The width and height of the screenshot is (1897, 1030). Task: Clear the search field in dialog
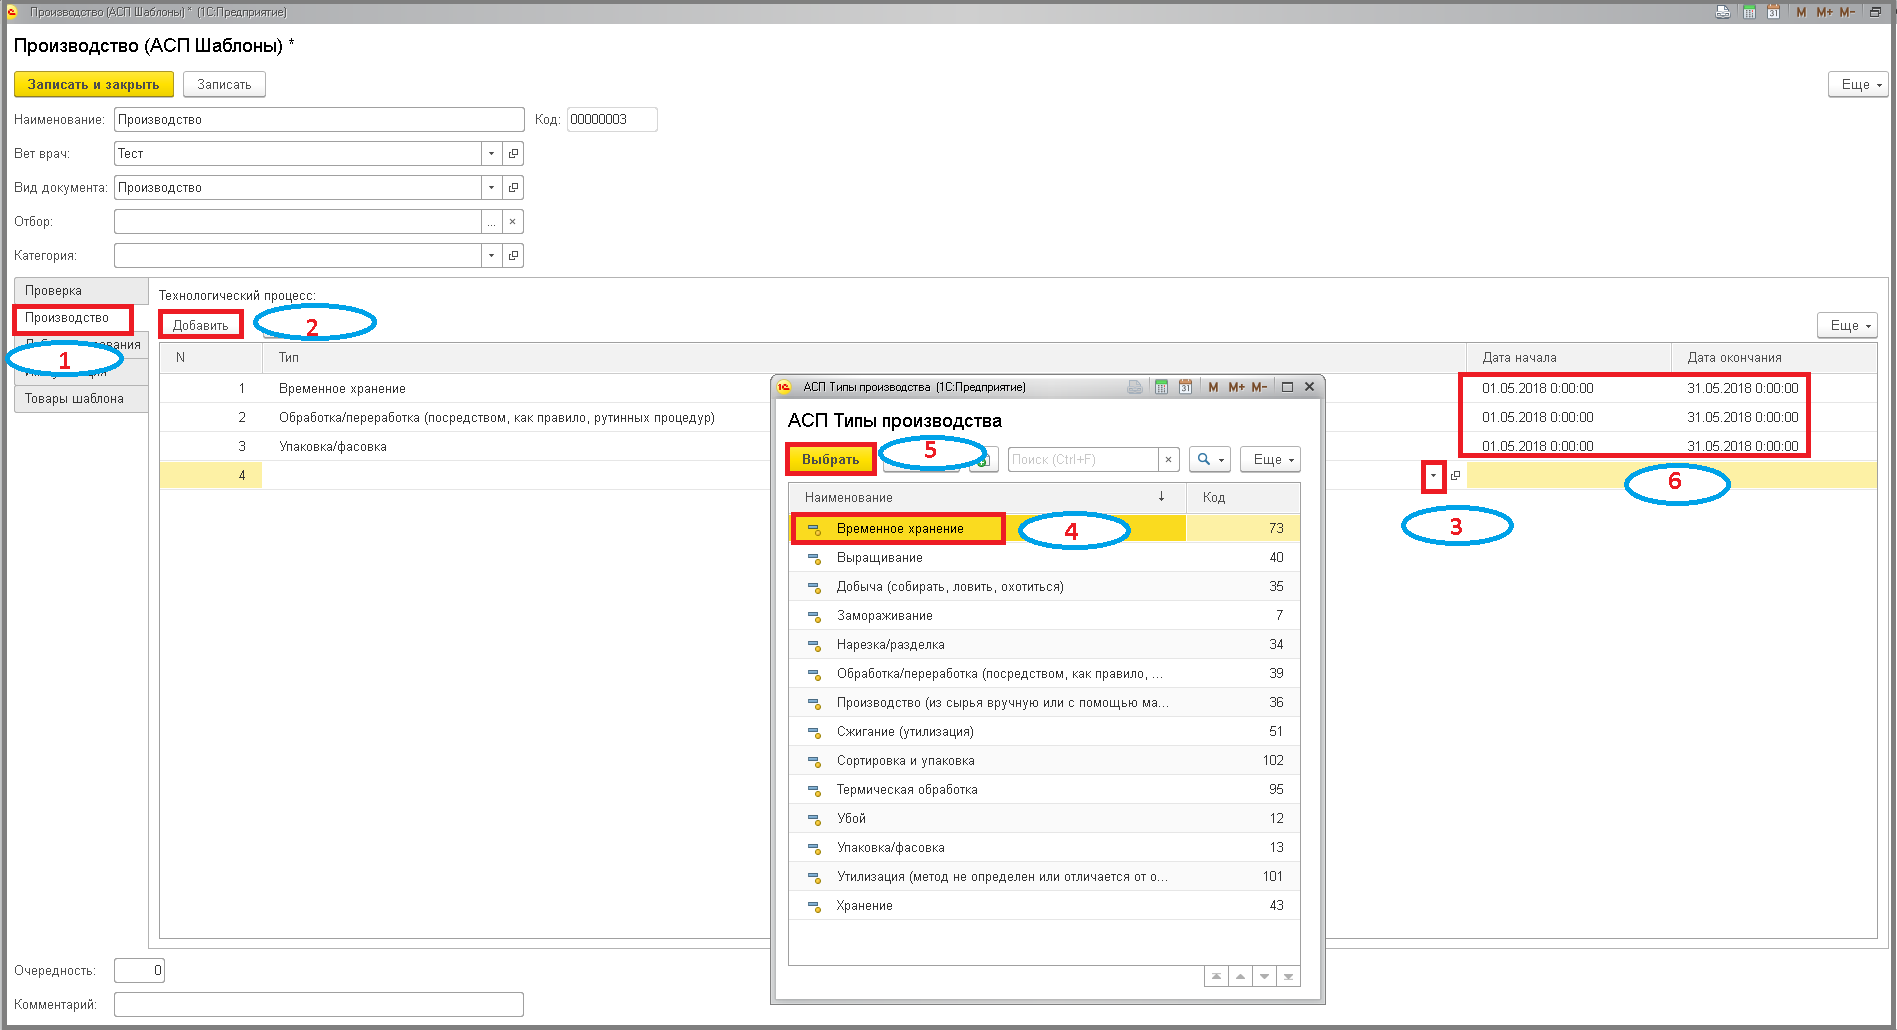1168,460
